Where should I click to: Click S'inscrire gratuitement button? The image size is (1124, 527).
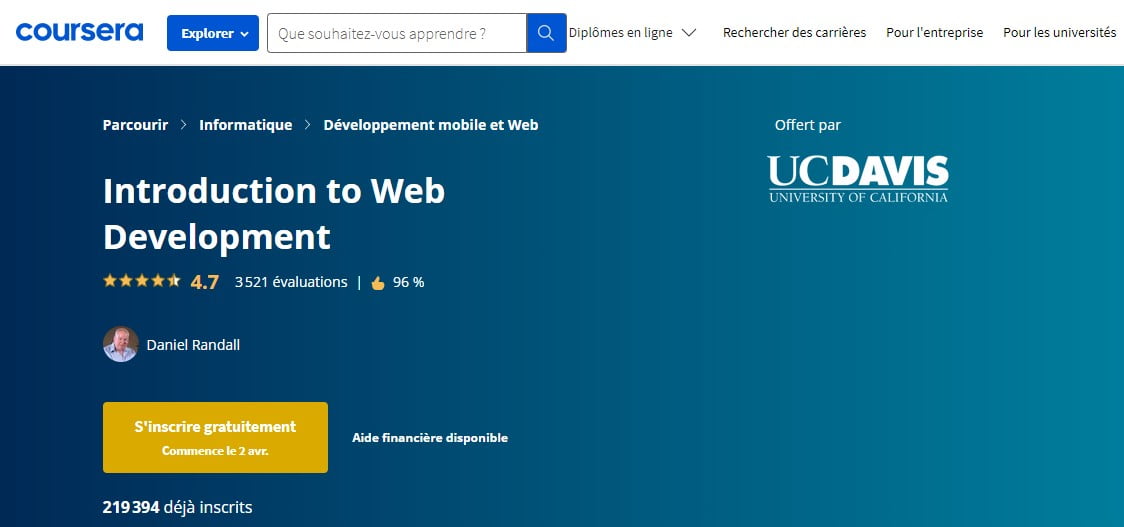[215, 437]
